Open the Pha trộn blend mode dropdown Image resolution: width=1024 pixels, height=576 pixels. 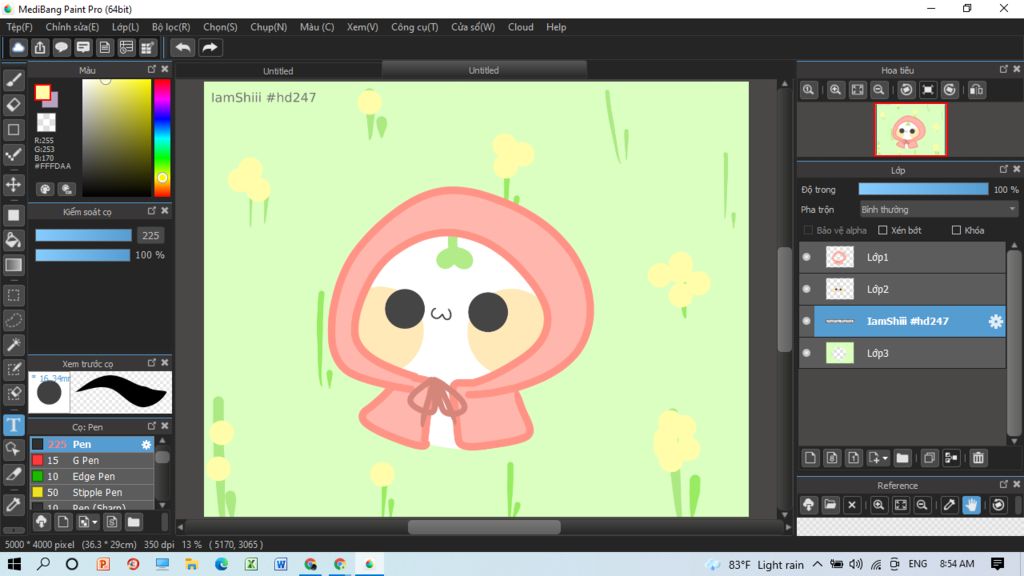(938, 210)
